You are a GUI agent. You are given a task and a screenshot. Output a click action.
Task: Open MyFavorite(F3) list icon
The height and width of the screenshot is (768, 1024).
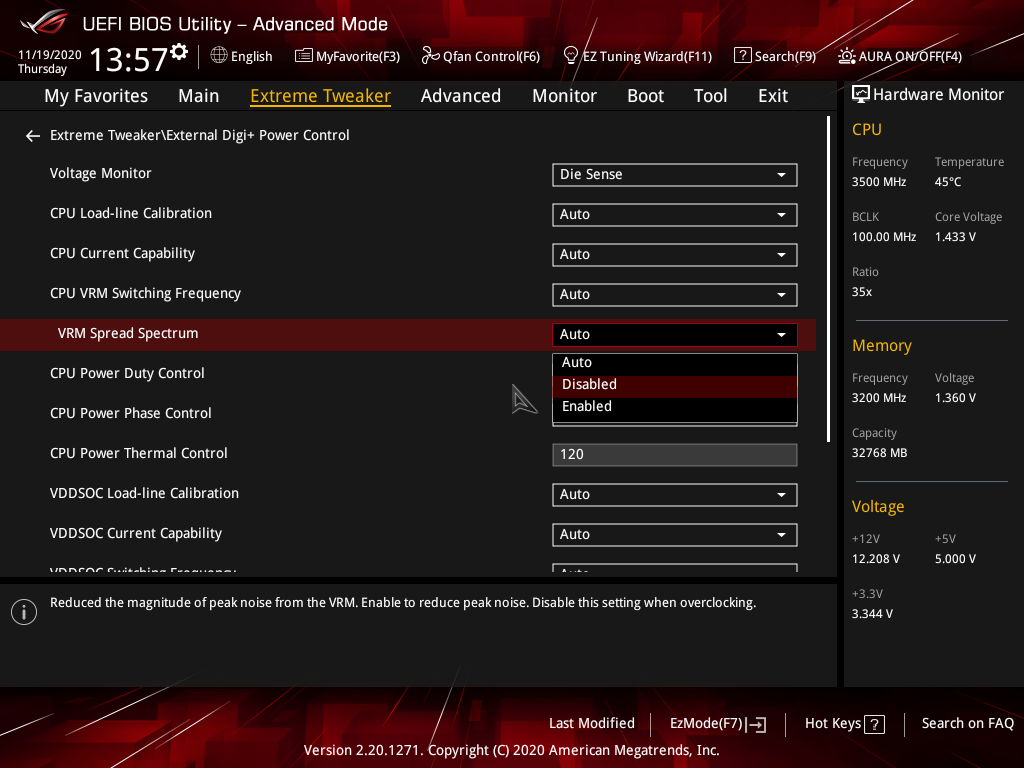pos(304,56)
